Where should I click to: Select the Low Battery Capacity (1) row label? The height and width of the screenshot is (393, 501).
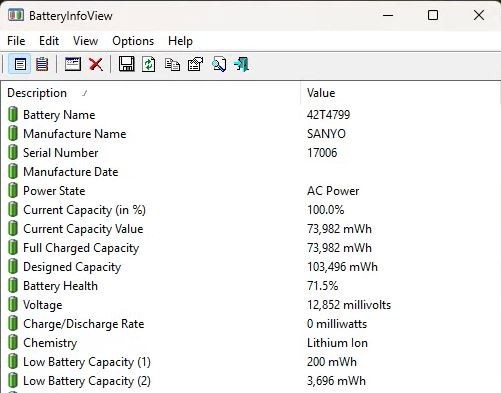(x=87, y=362)
